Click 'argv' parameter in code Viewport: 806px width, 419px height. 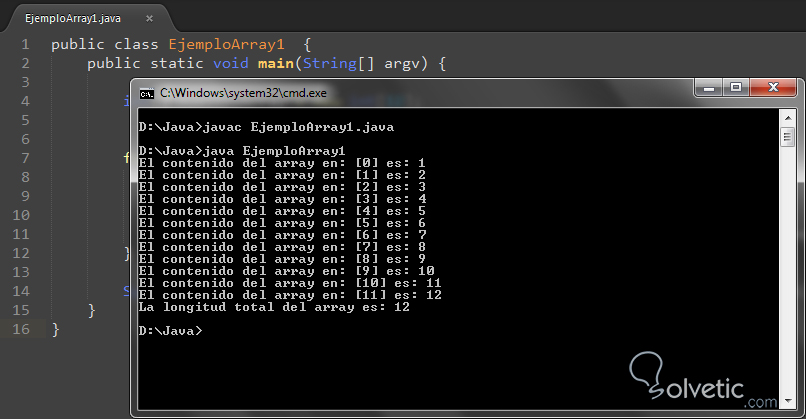click(402, 64)
